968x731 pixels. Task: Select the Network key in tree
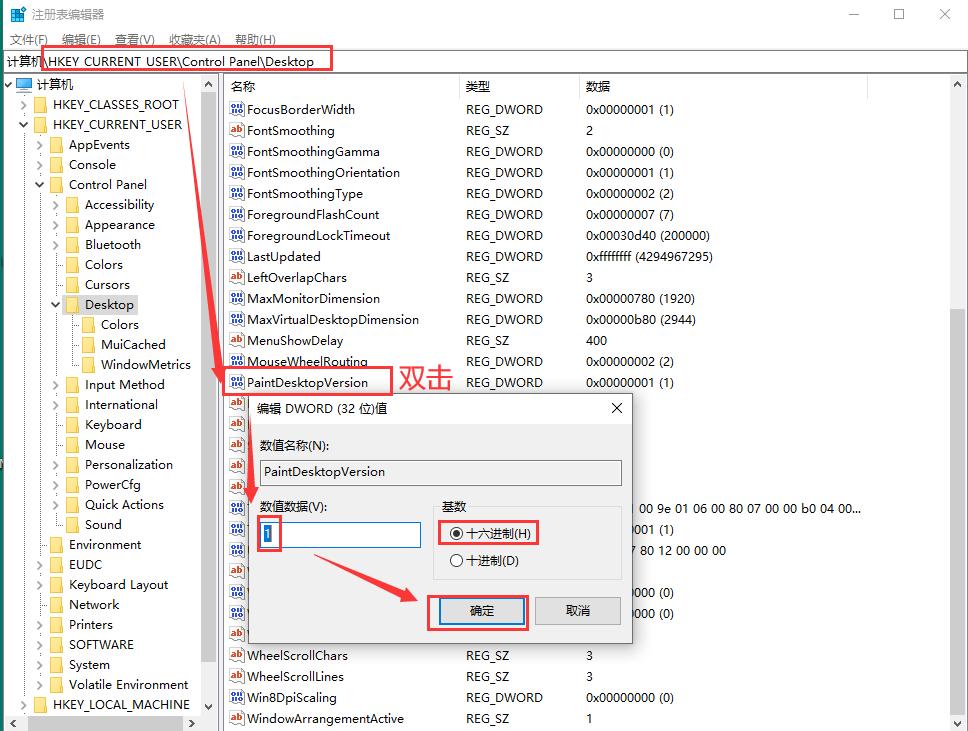click(94, 605)
